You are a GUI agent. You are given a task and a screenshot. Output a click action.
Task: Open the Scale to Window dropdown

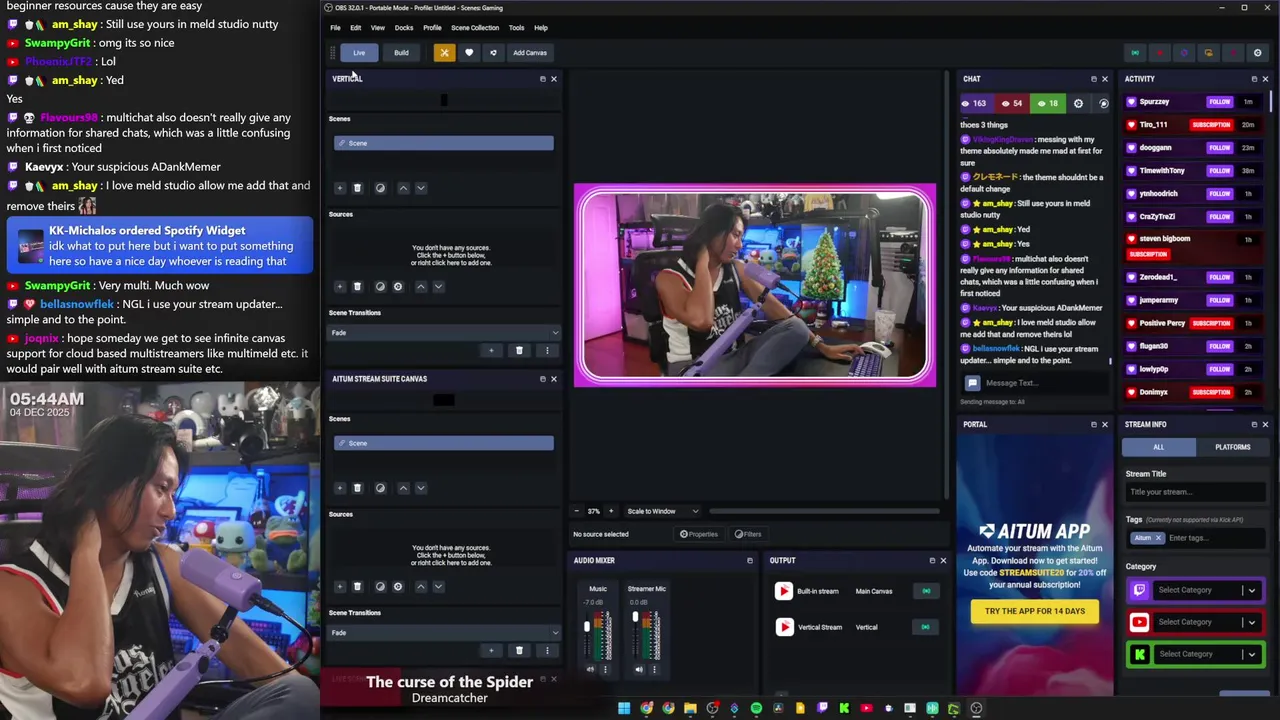tap(663, 511)
